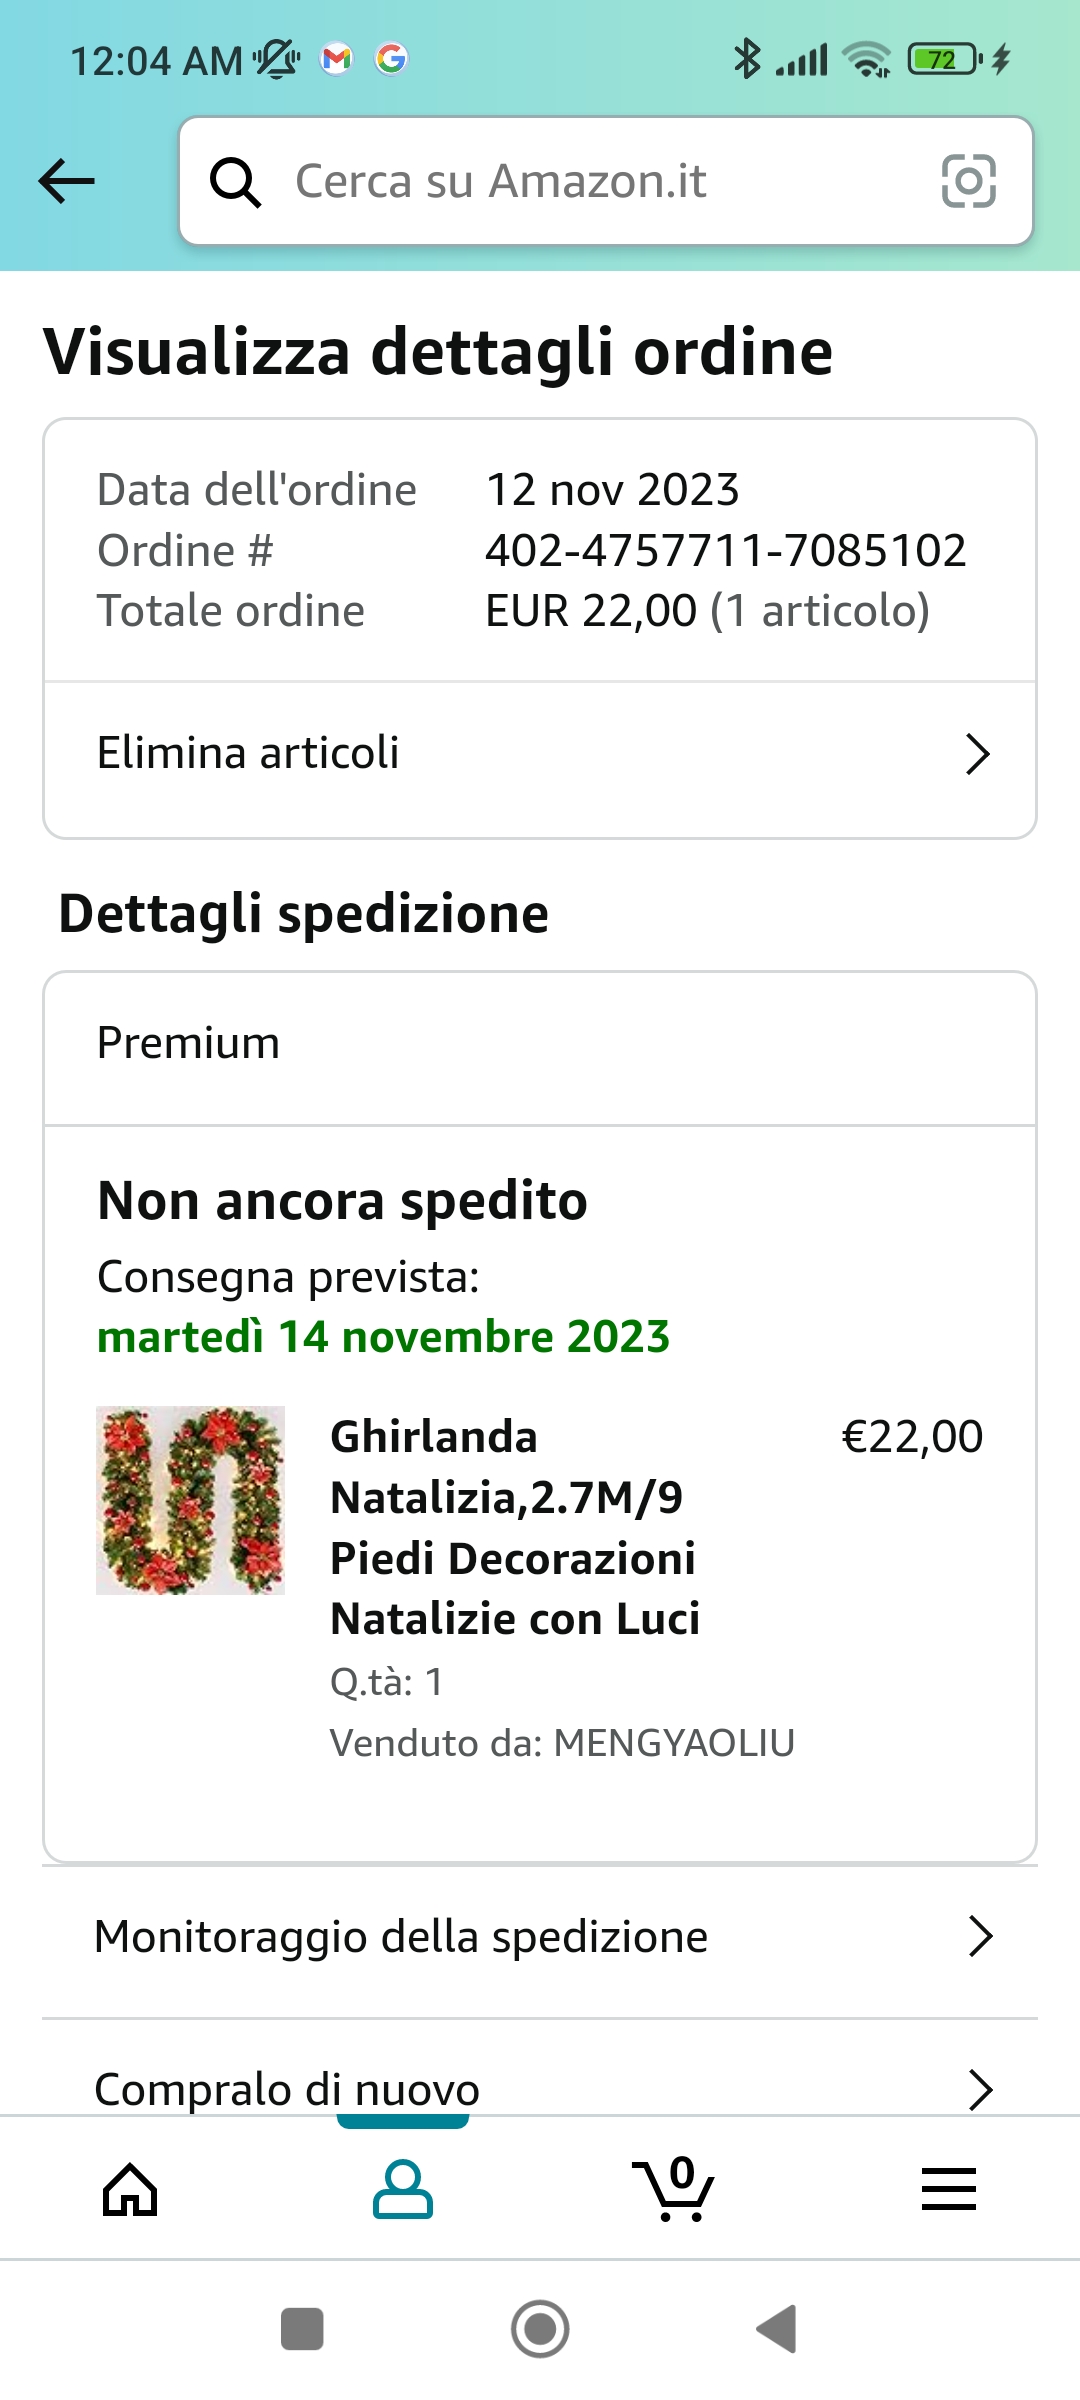Go to Home tab icon
The image size is (1080, 2400).
coord(130,2190)
